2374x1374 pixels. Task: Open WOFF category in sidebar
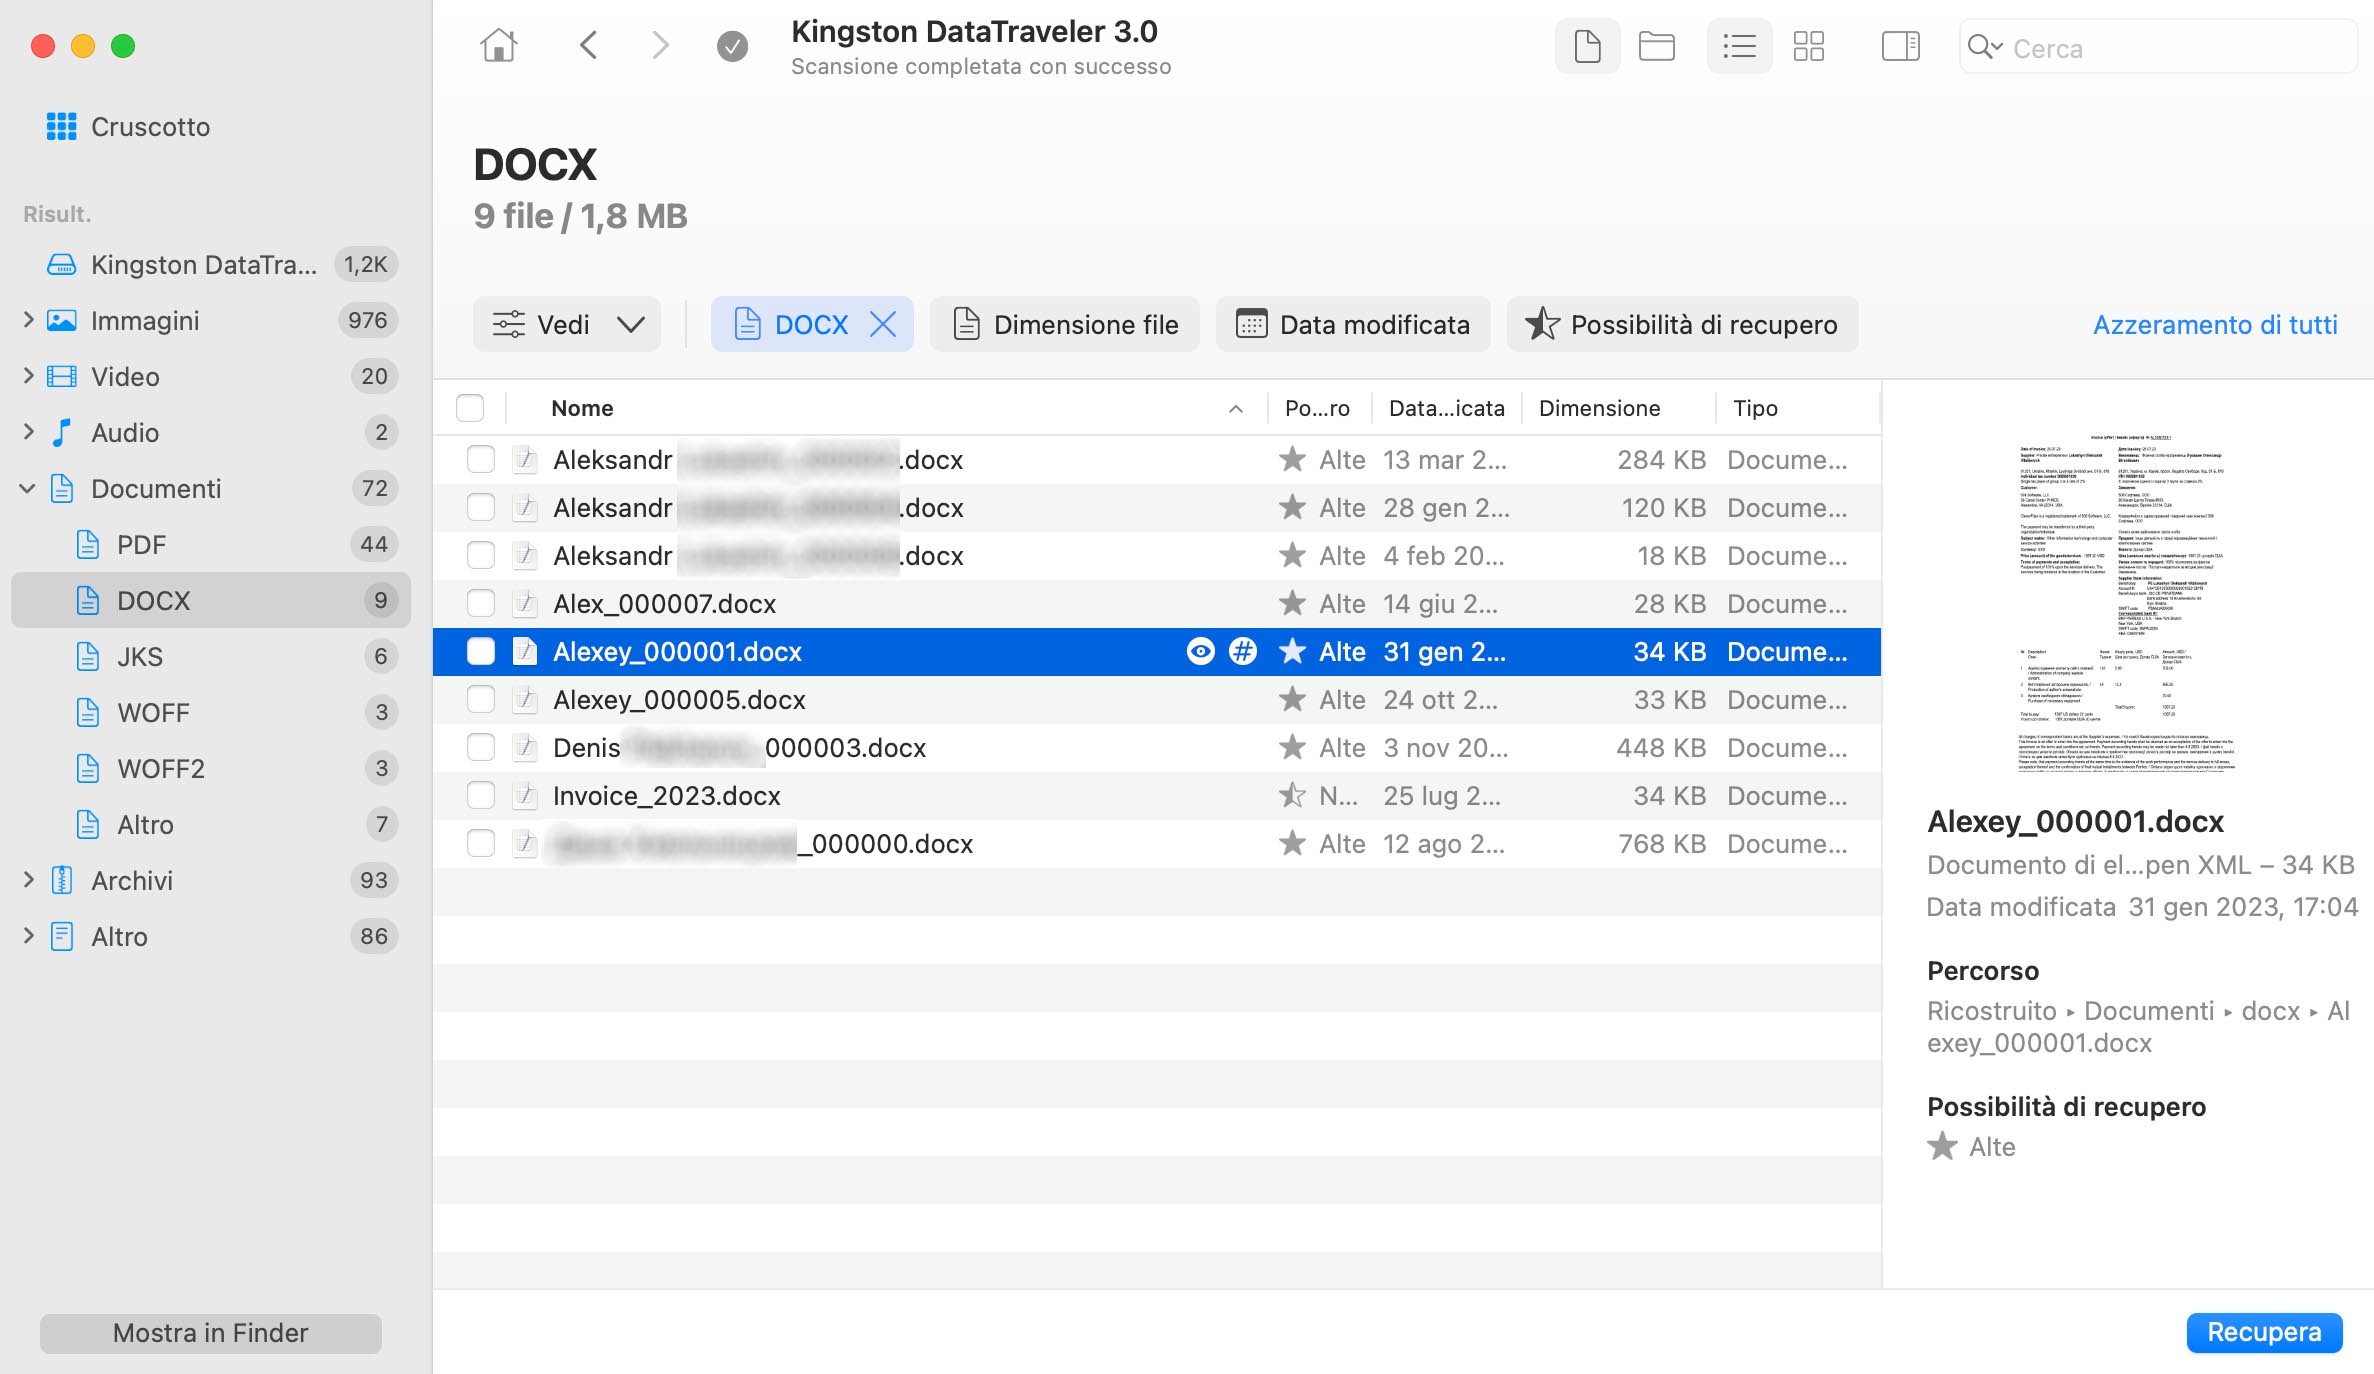point(210,713)
